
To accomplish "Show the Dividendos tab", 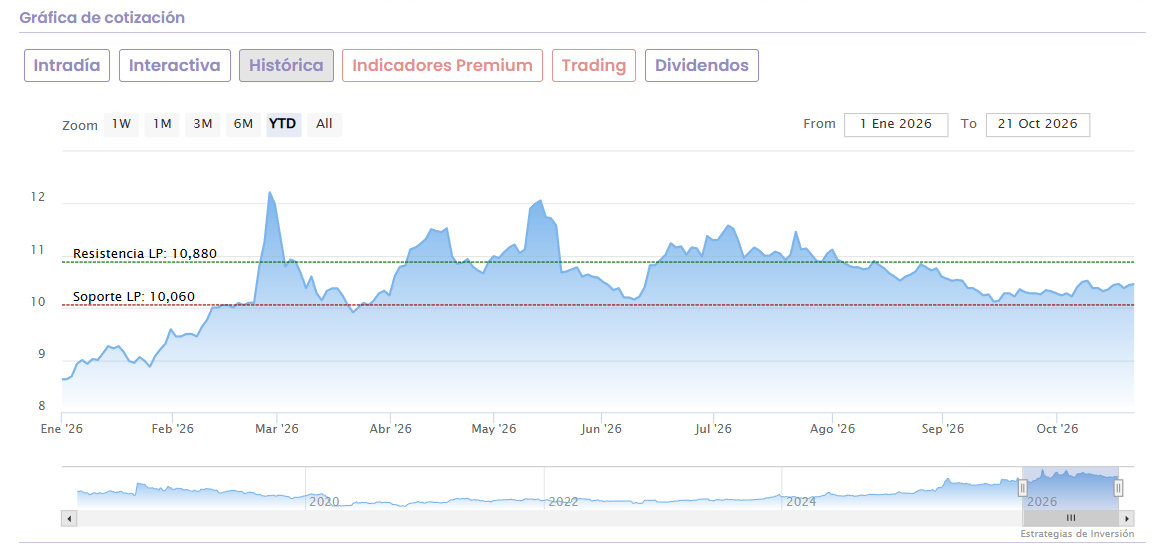I will (x=702, y=66).
